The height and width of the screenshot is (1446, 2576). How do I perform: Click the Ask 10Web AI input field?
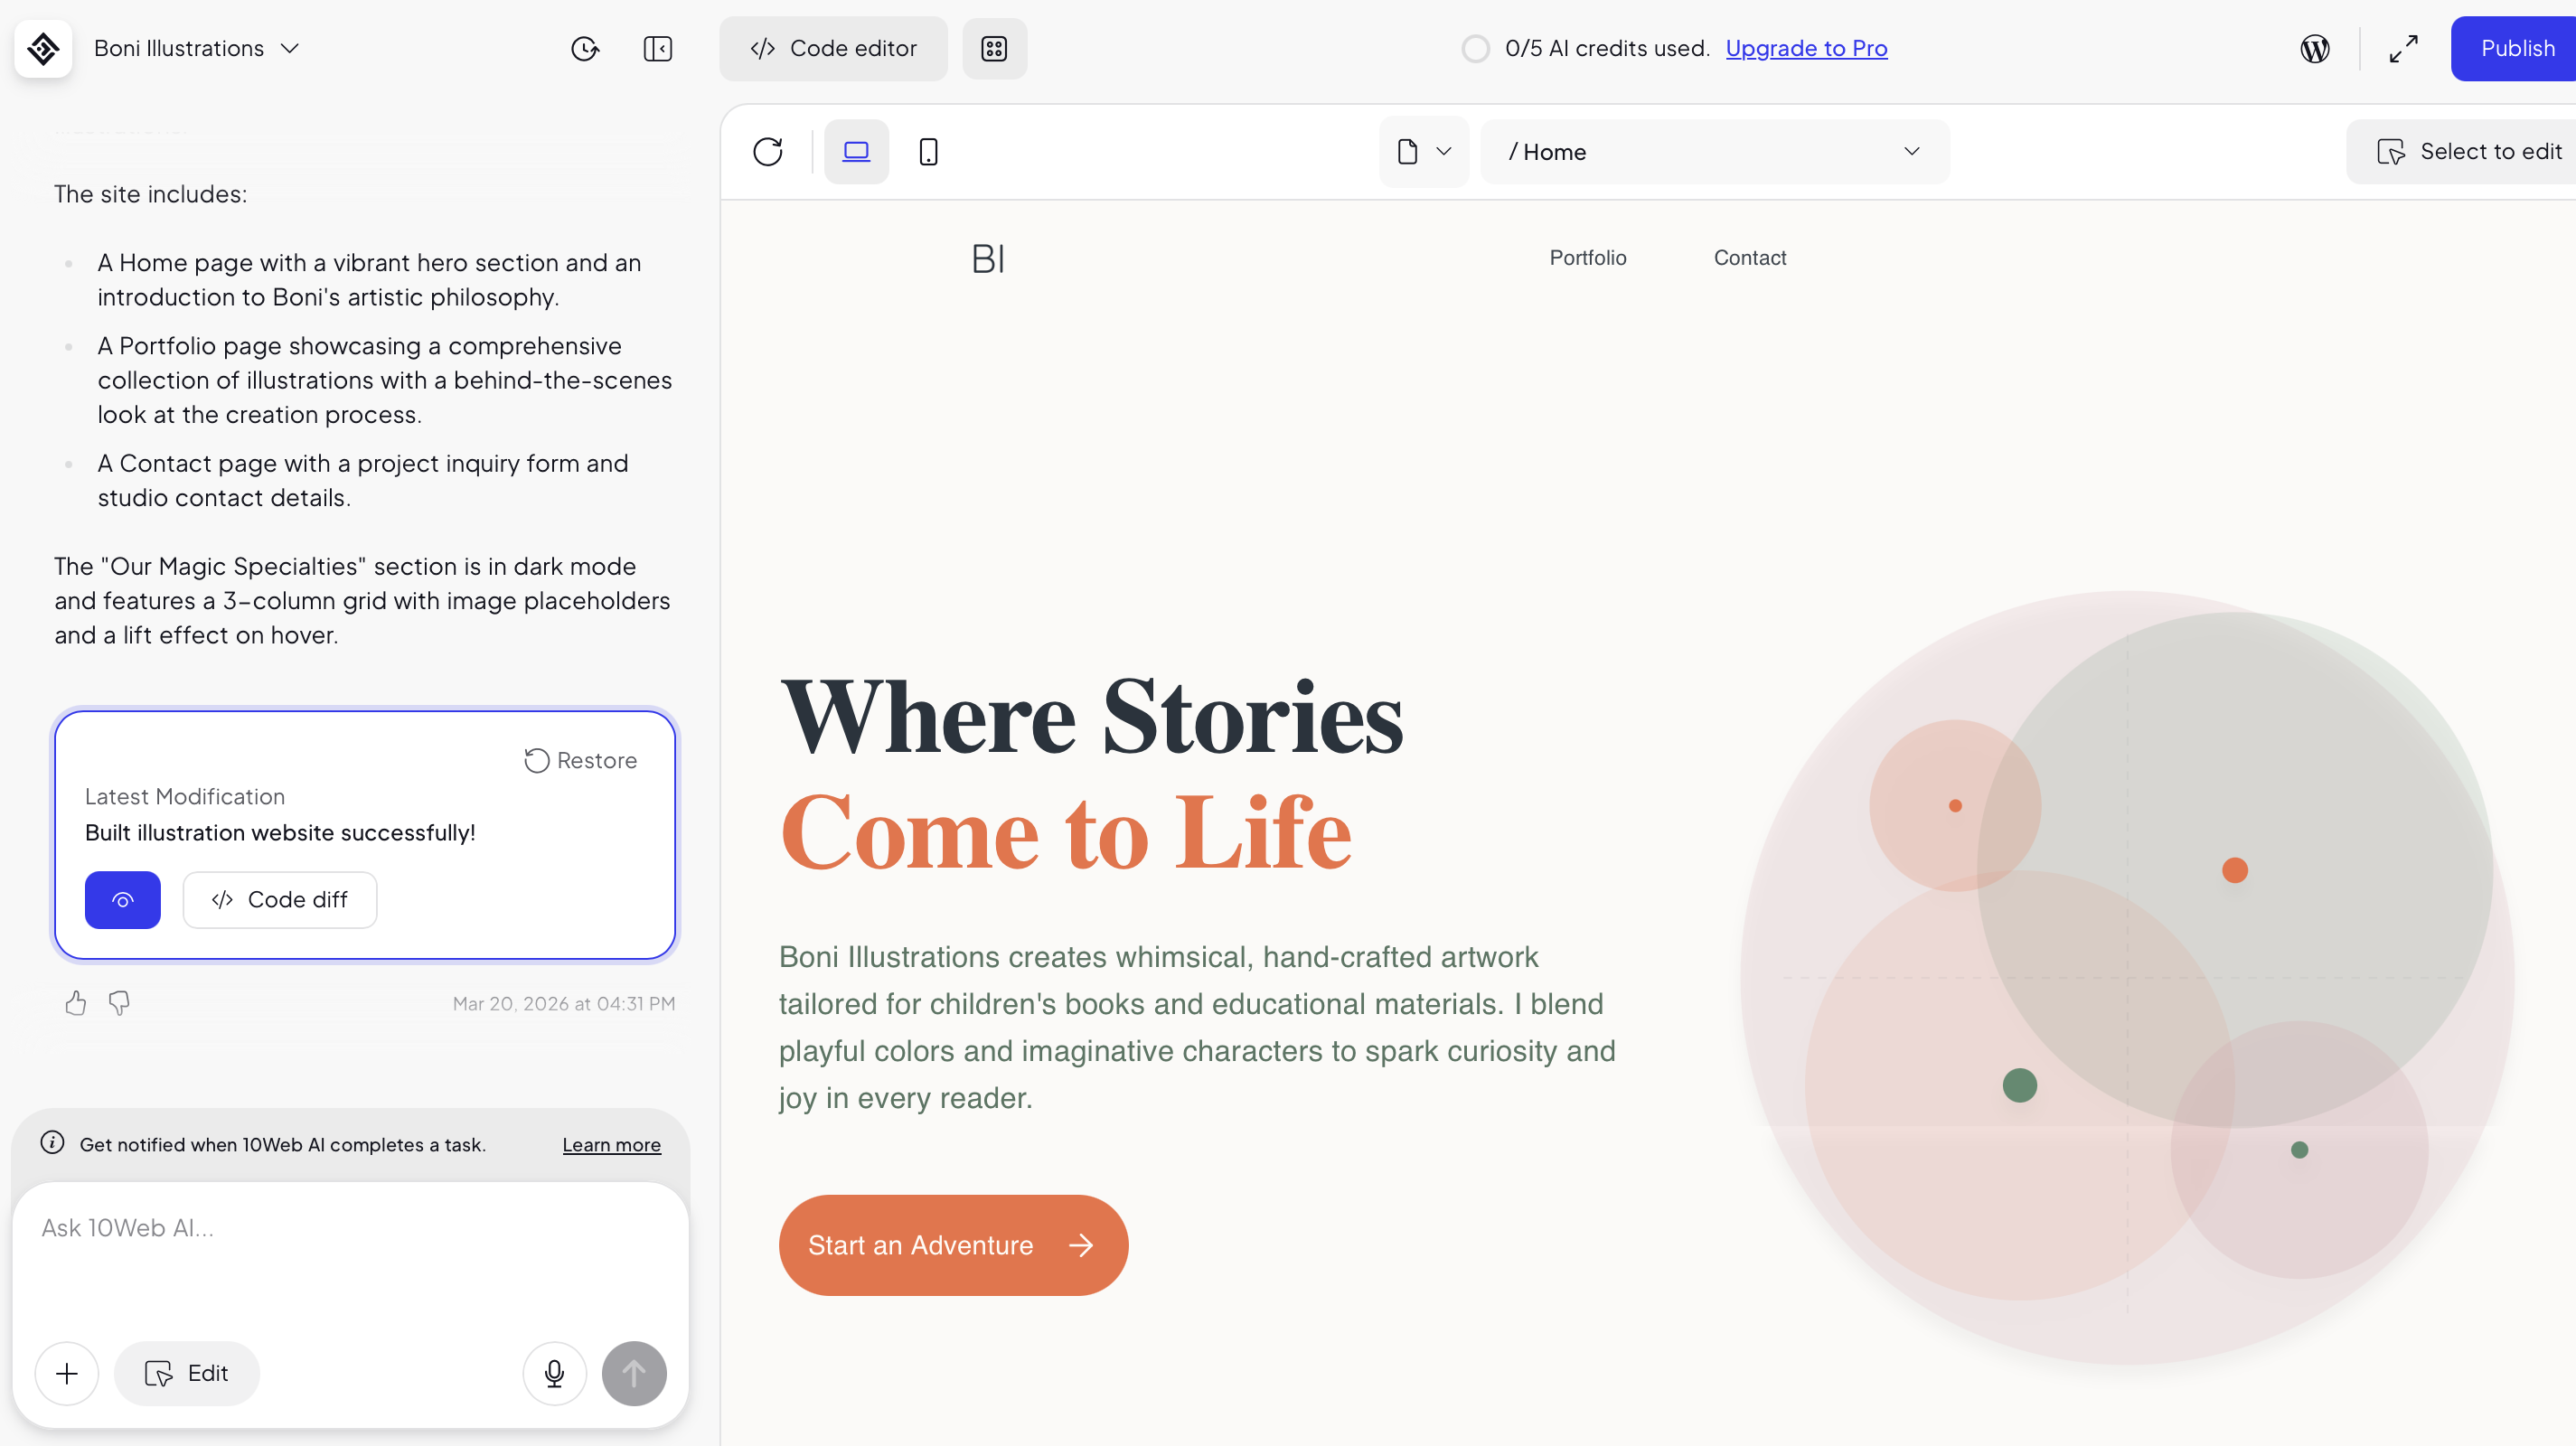[300, 1228]
